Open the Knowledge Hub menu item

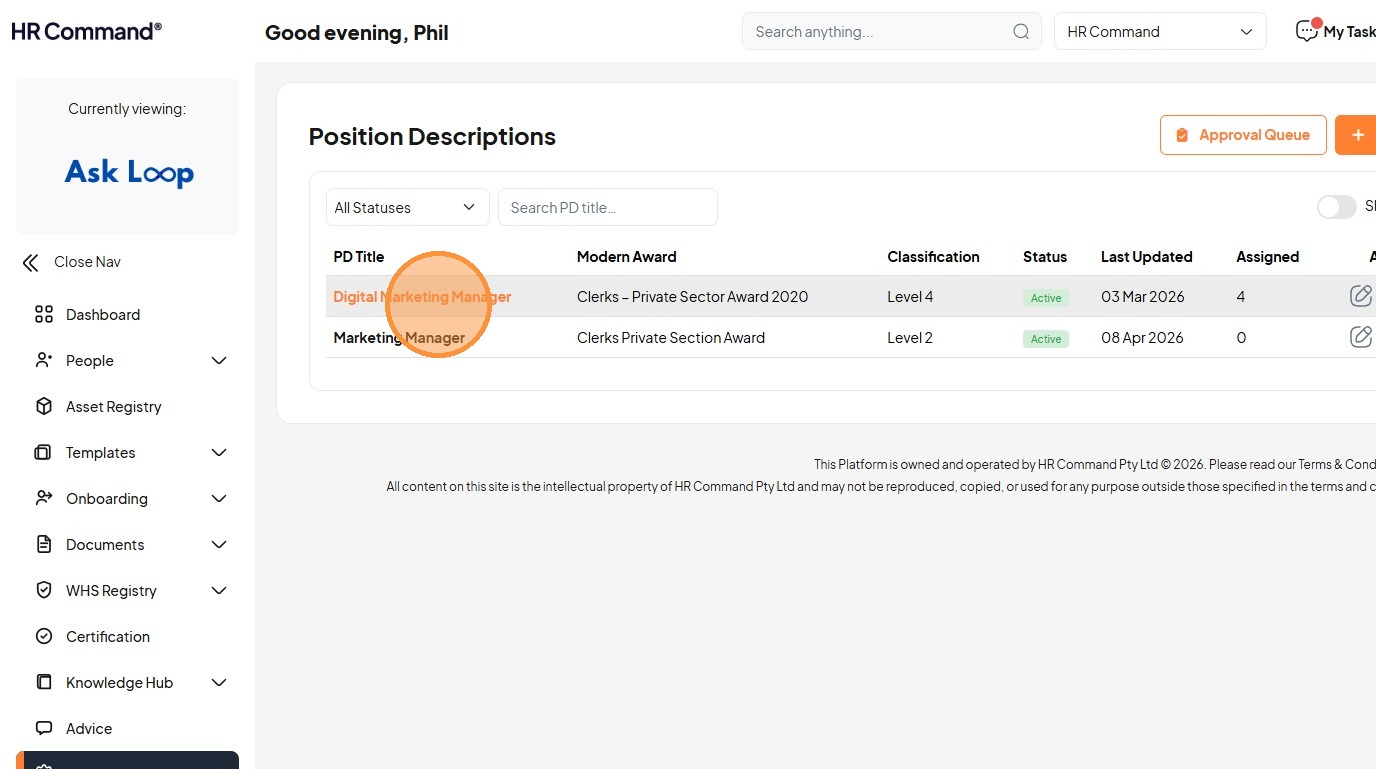119,683
